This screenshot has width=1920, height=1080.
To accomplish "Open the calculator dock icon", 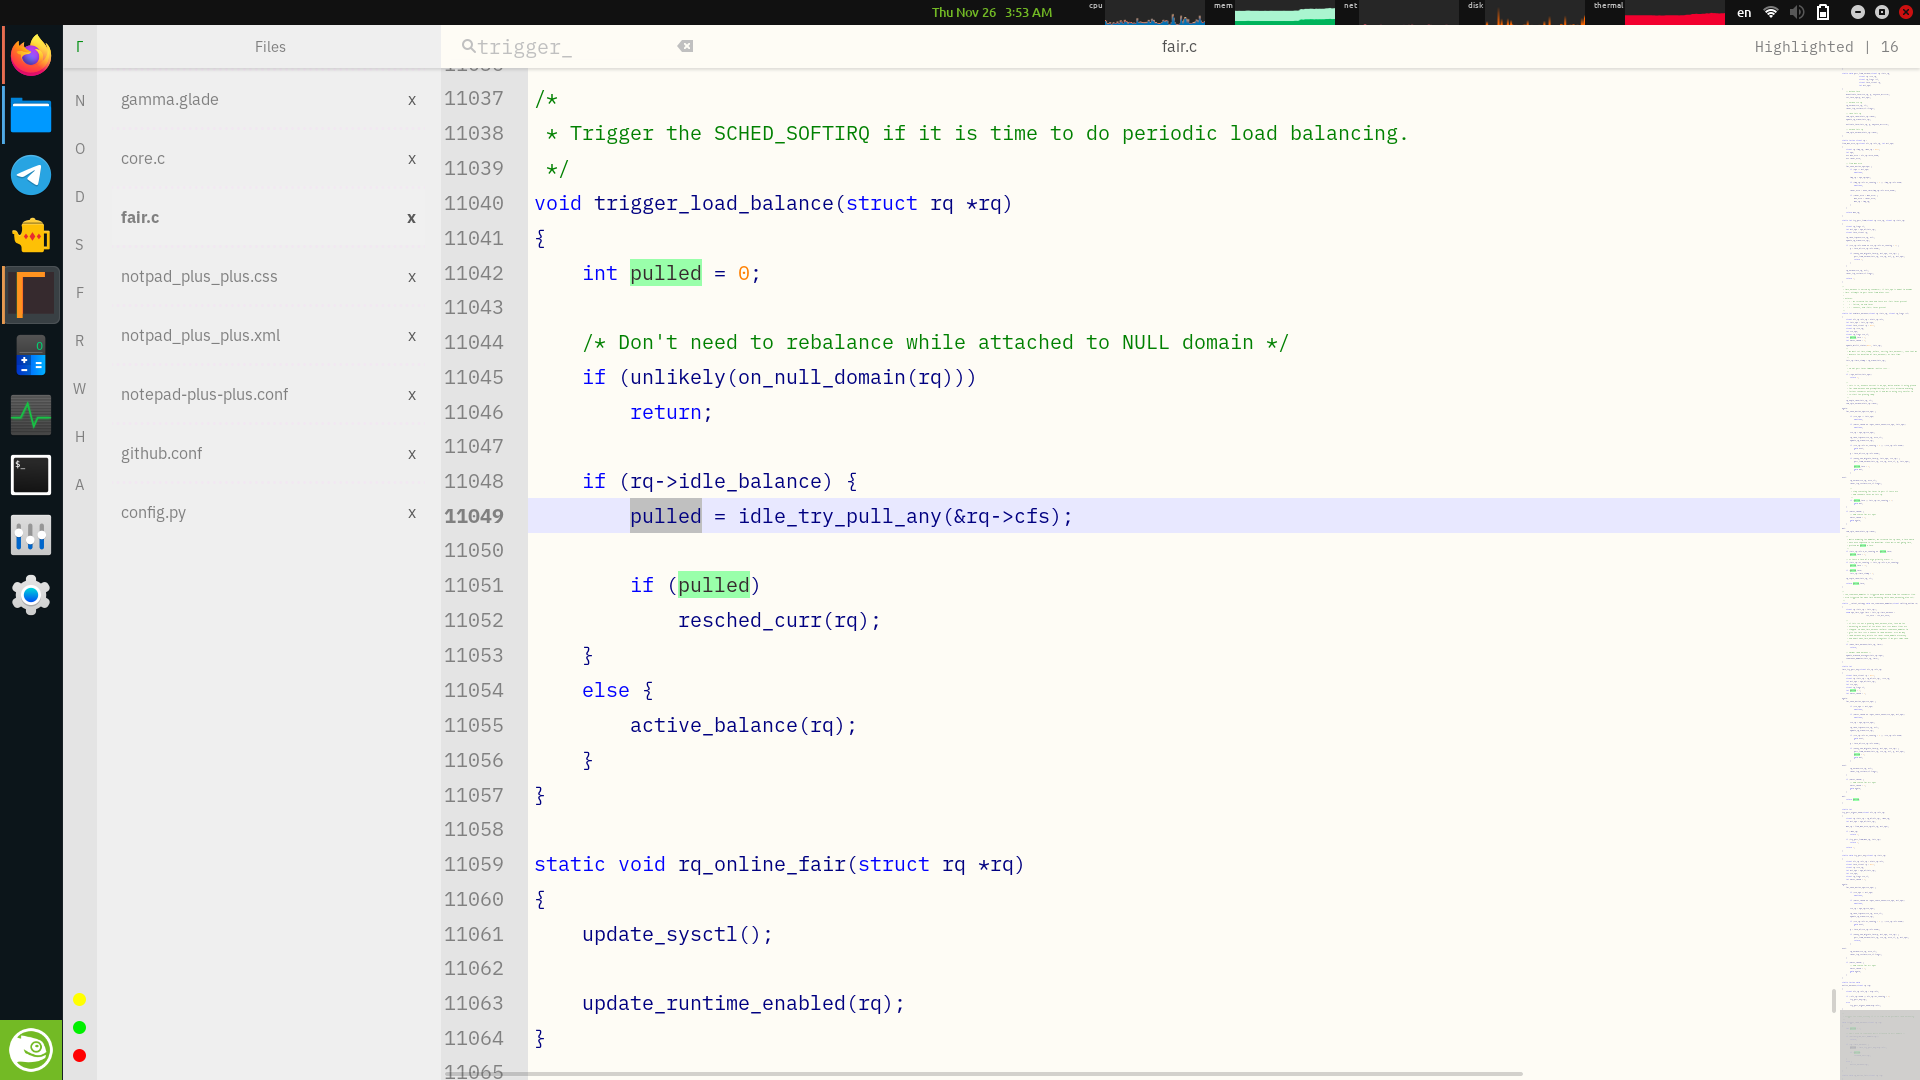I will point(31,355).
